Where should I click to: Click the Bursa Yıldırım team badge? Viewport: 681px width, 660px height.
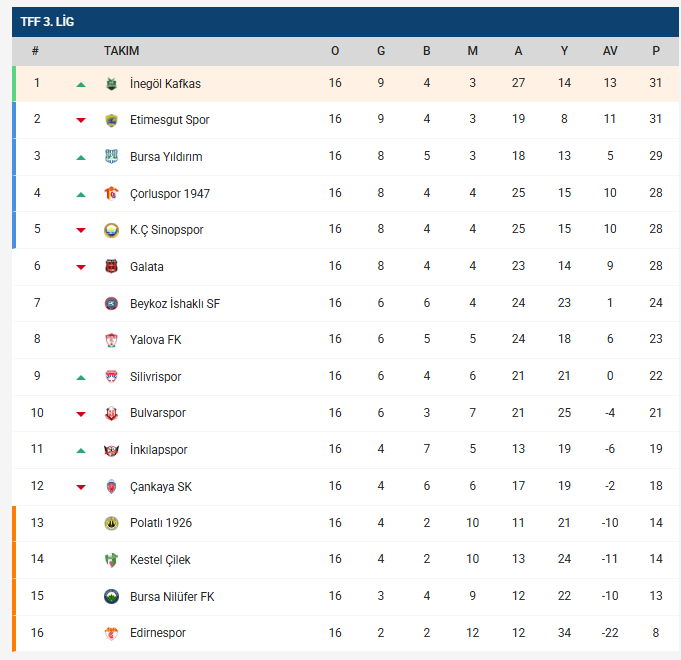coord(111,157)
